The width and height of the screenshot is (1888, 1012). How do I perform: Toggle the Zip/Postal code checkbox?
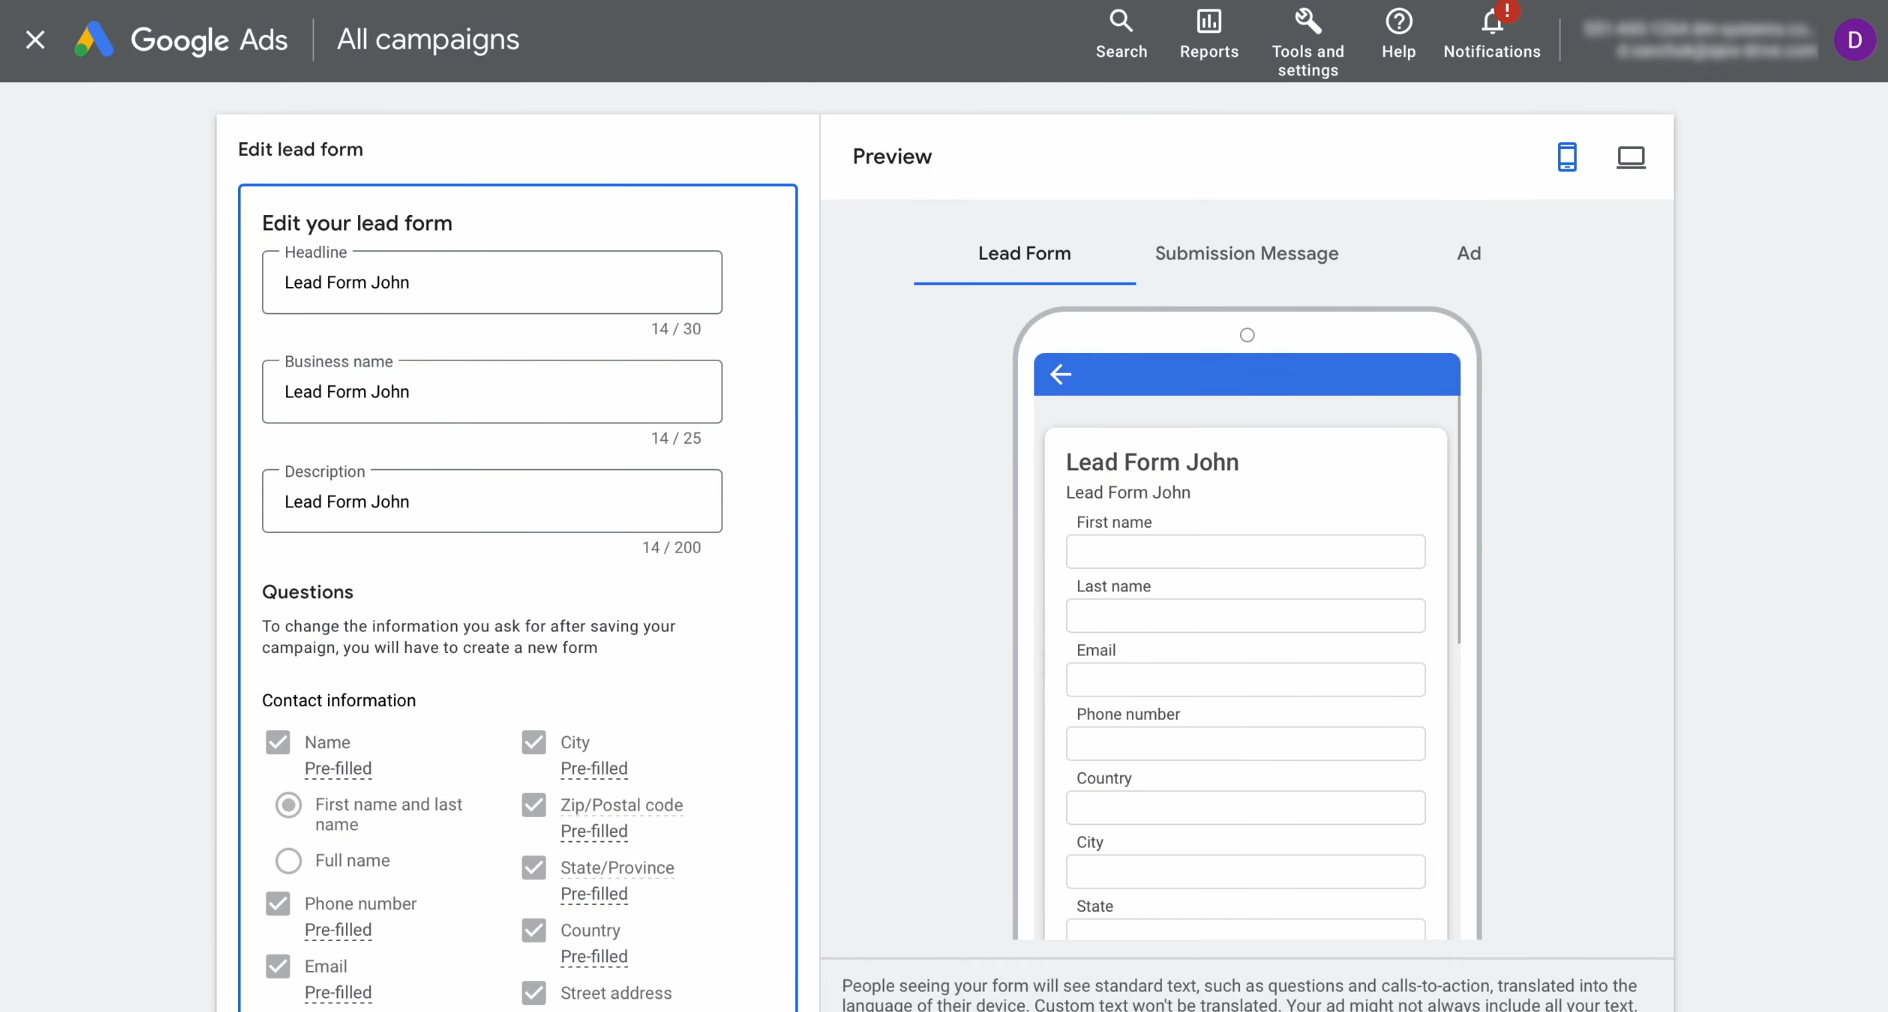pyautogui.click(x=534, y=805)
